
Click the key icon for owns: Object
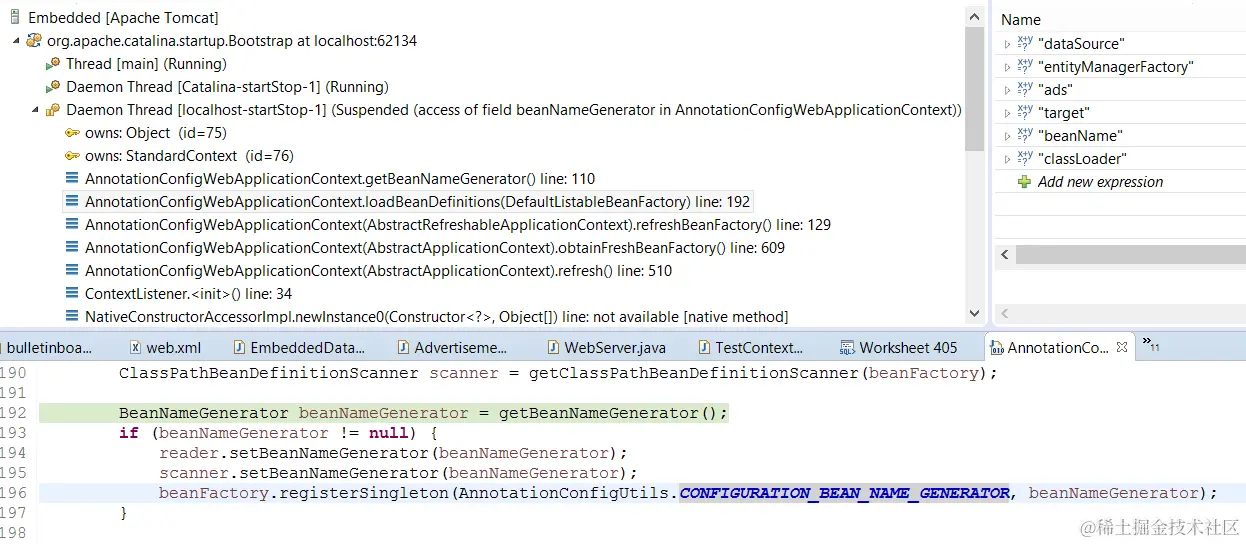pos(72,133)
